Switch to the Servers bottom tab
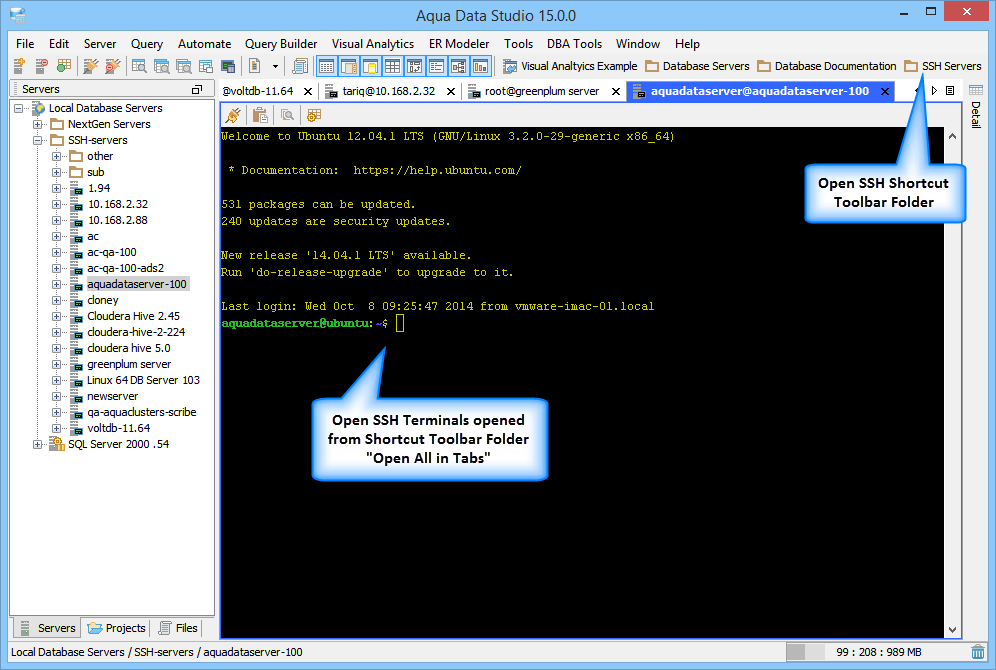The height and width of the screenshot is (670, 996). (48, 628)
